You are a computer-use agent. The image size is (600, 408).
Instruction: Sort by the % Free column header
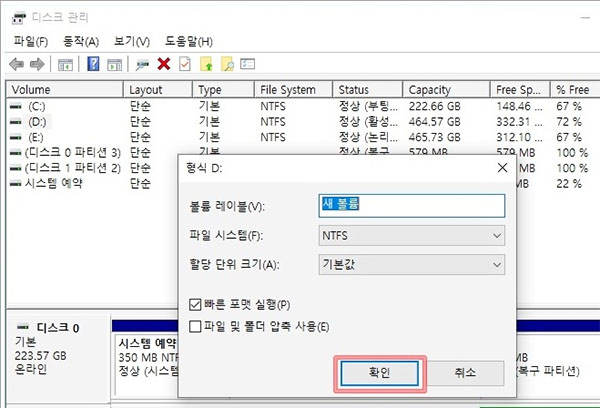[x=575, y=90]
